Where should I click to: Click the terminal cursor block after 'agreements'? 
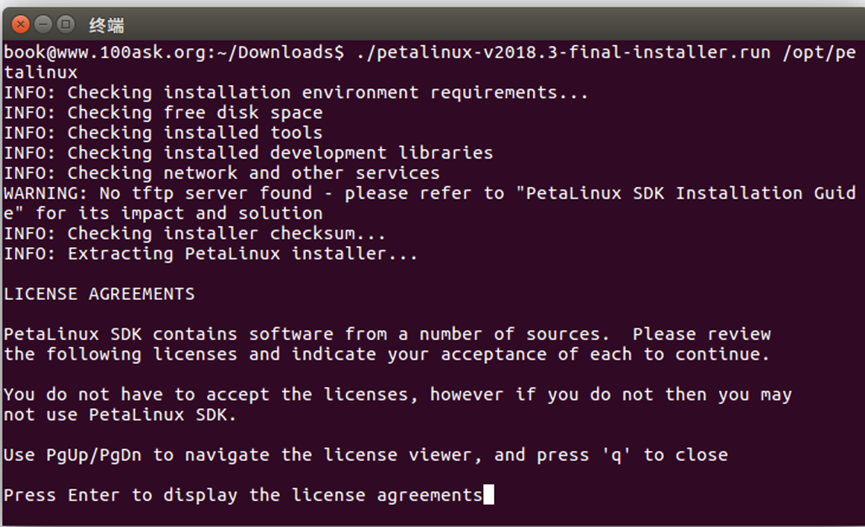(x=489, y=495)
